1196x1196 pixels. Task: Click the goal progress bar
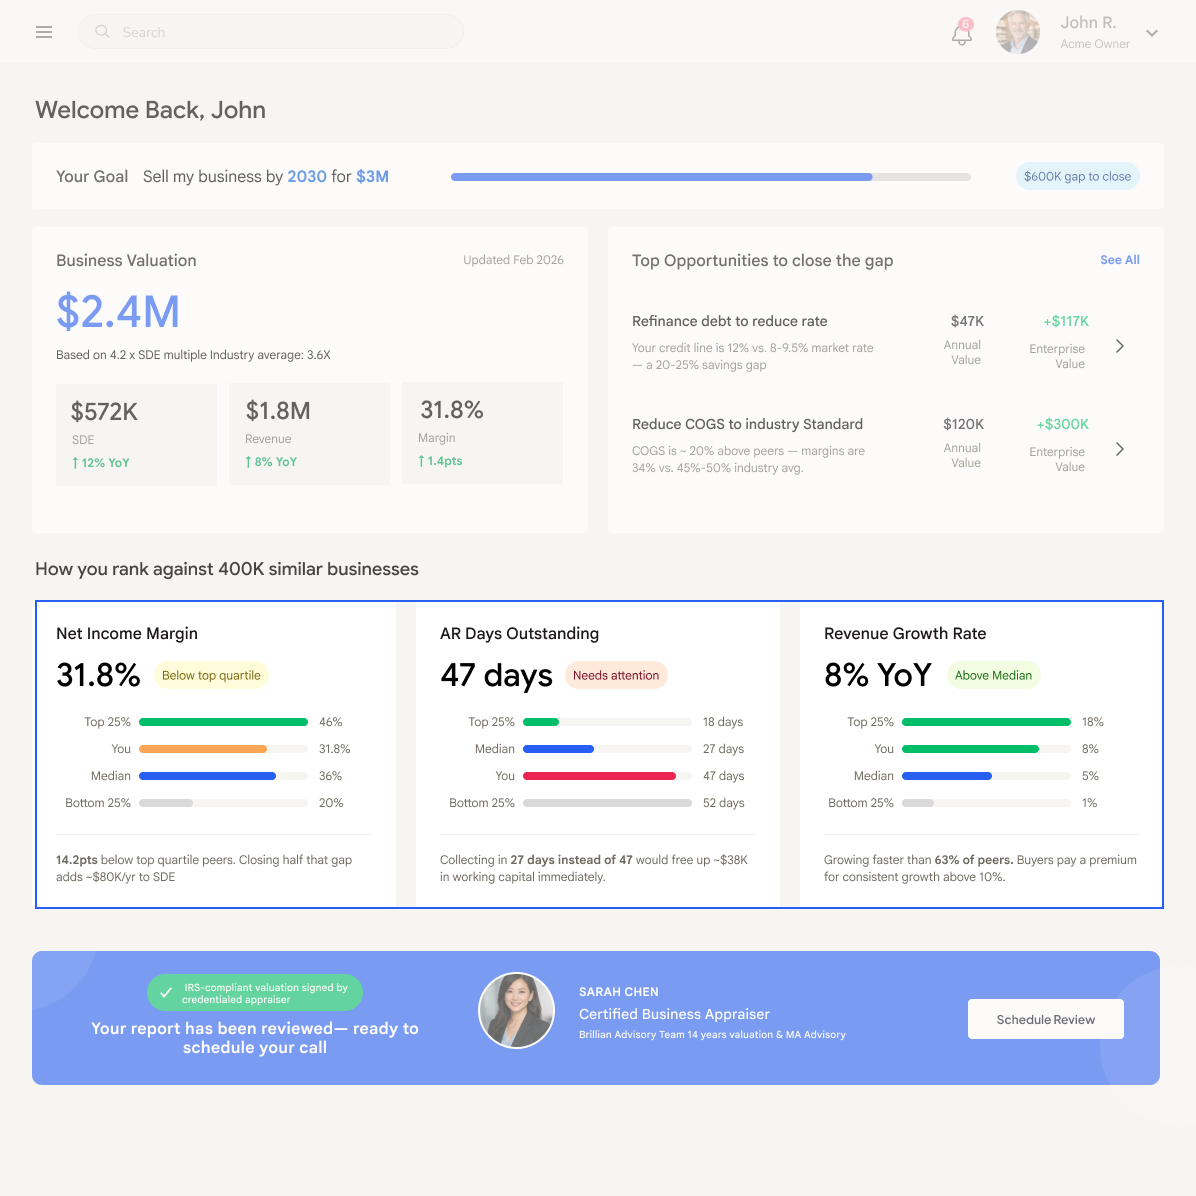710,177
